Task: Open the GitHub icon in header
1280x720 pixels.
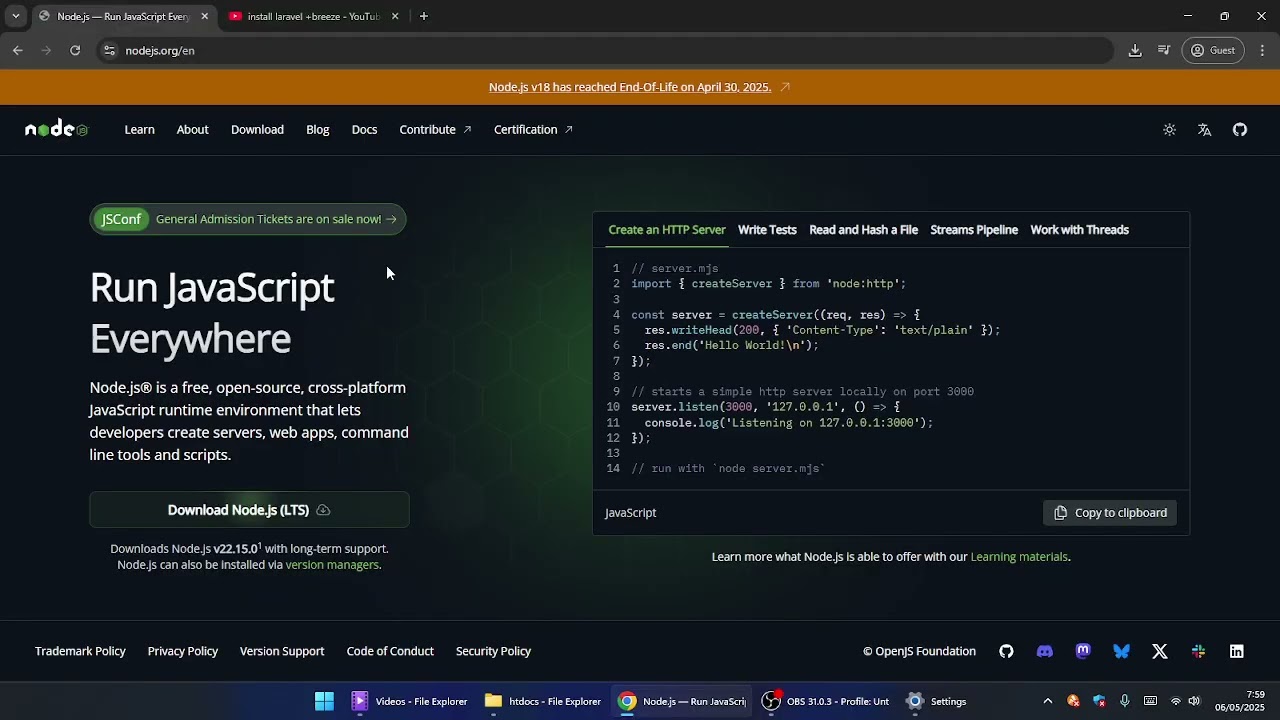Action: point(1240,130)
